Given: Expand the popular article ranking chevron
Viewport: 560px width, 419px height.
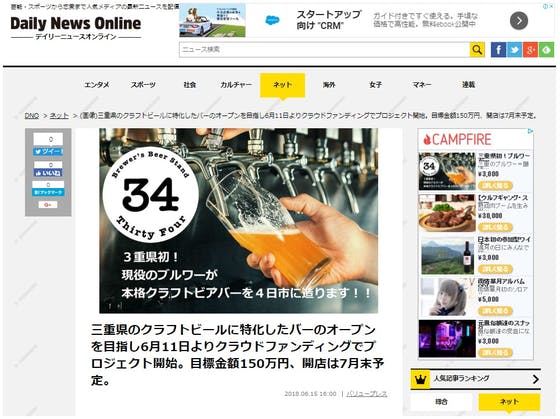Looking at the screenshot, I should 535,379.
